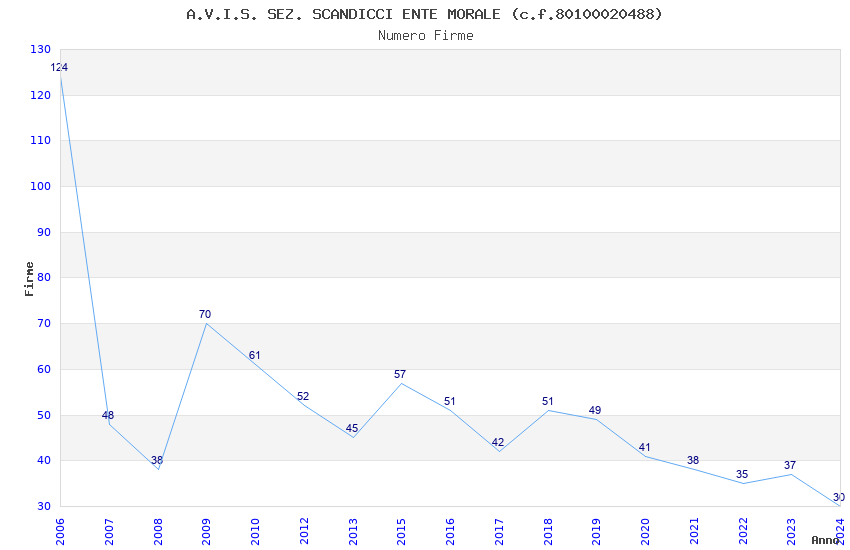The width and height of the screenshot is (850, 550).
Task: Click y-axis tick label 100
Action: [x=41, y=186]
